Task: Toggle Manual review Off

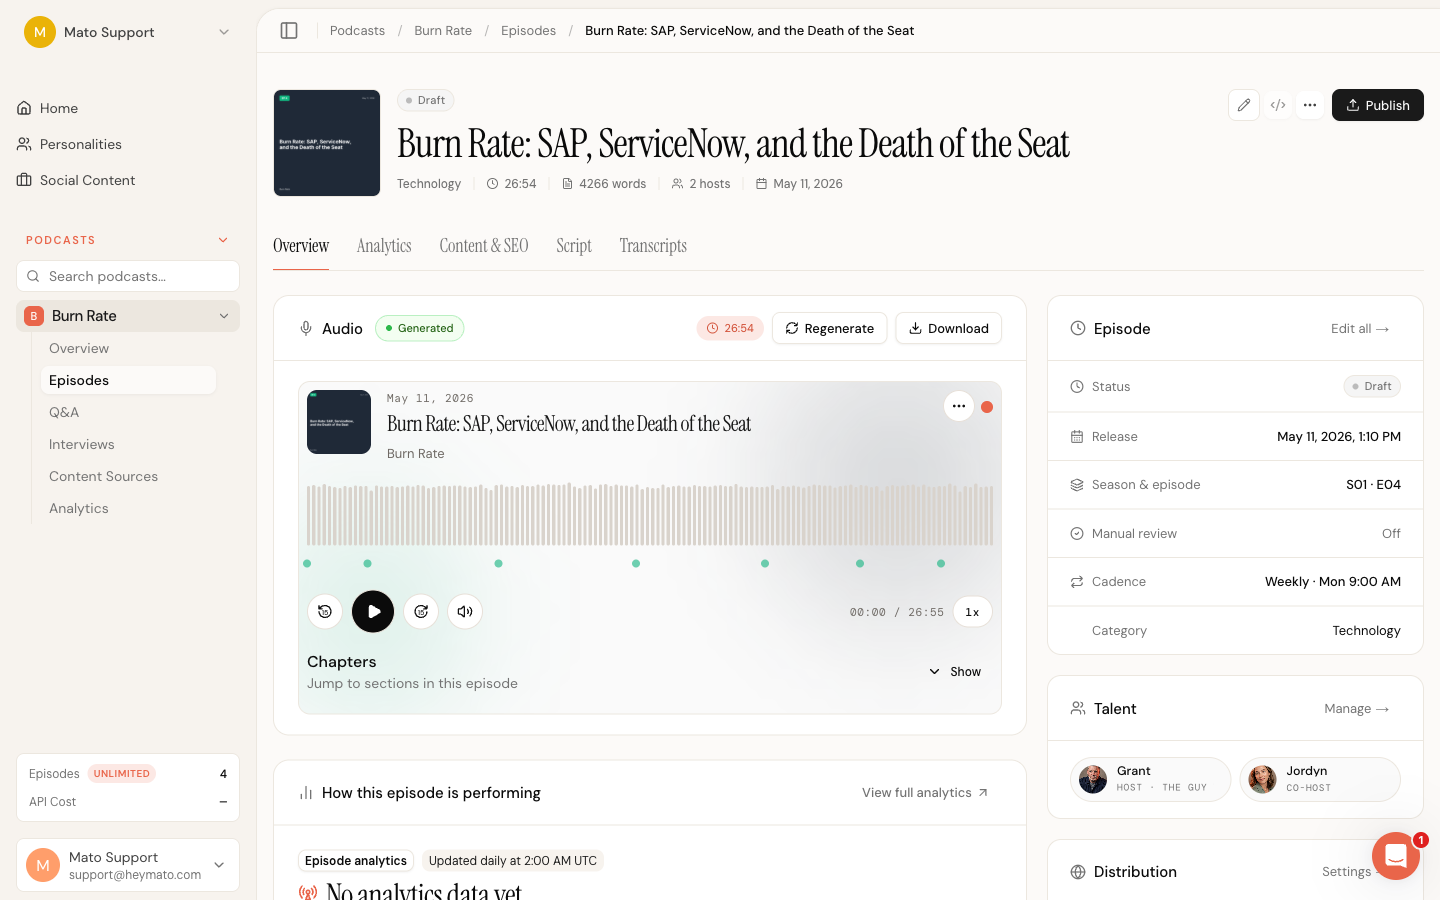Action: click(1391, 534)
